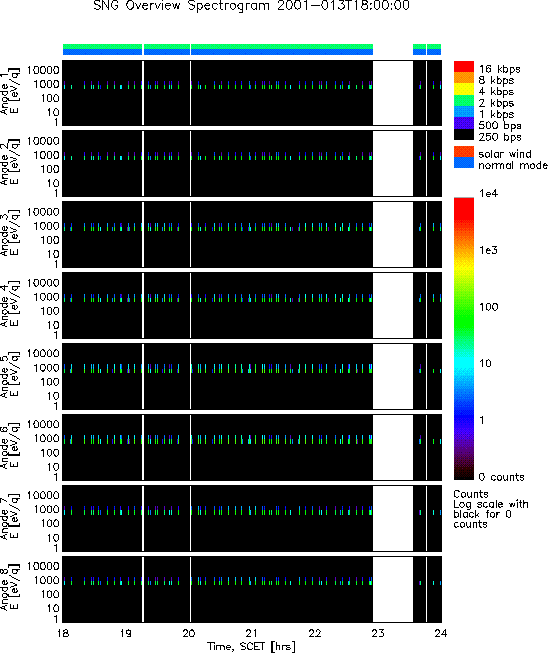Click the '20' time axis tick

click(189, 633)
